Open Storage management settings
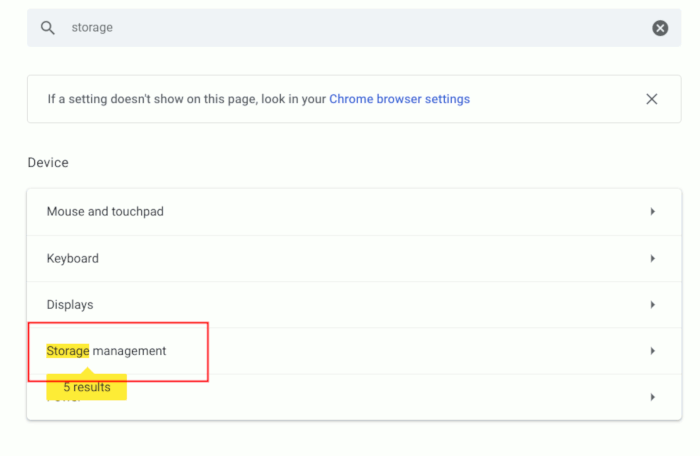700x456 pixels. [354, 351]
